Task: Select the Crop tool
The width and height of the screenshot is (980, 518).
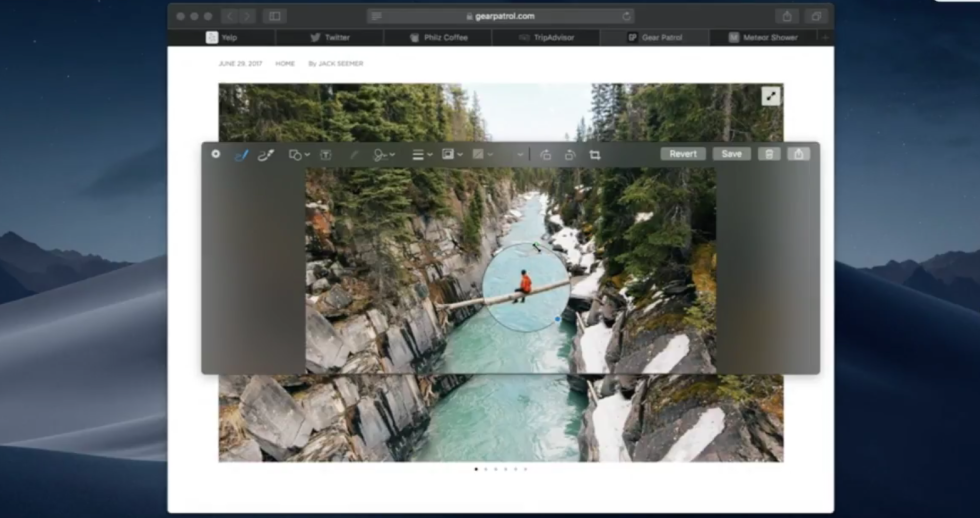Action: coord(595,155)
